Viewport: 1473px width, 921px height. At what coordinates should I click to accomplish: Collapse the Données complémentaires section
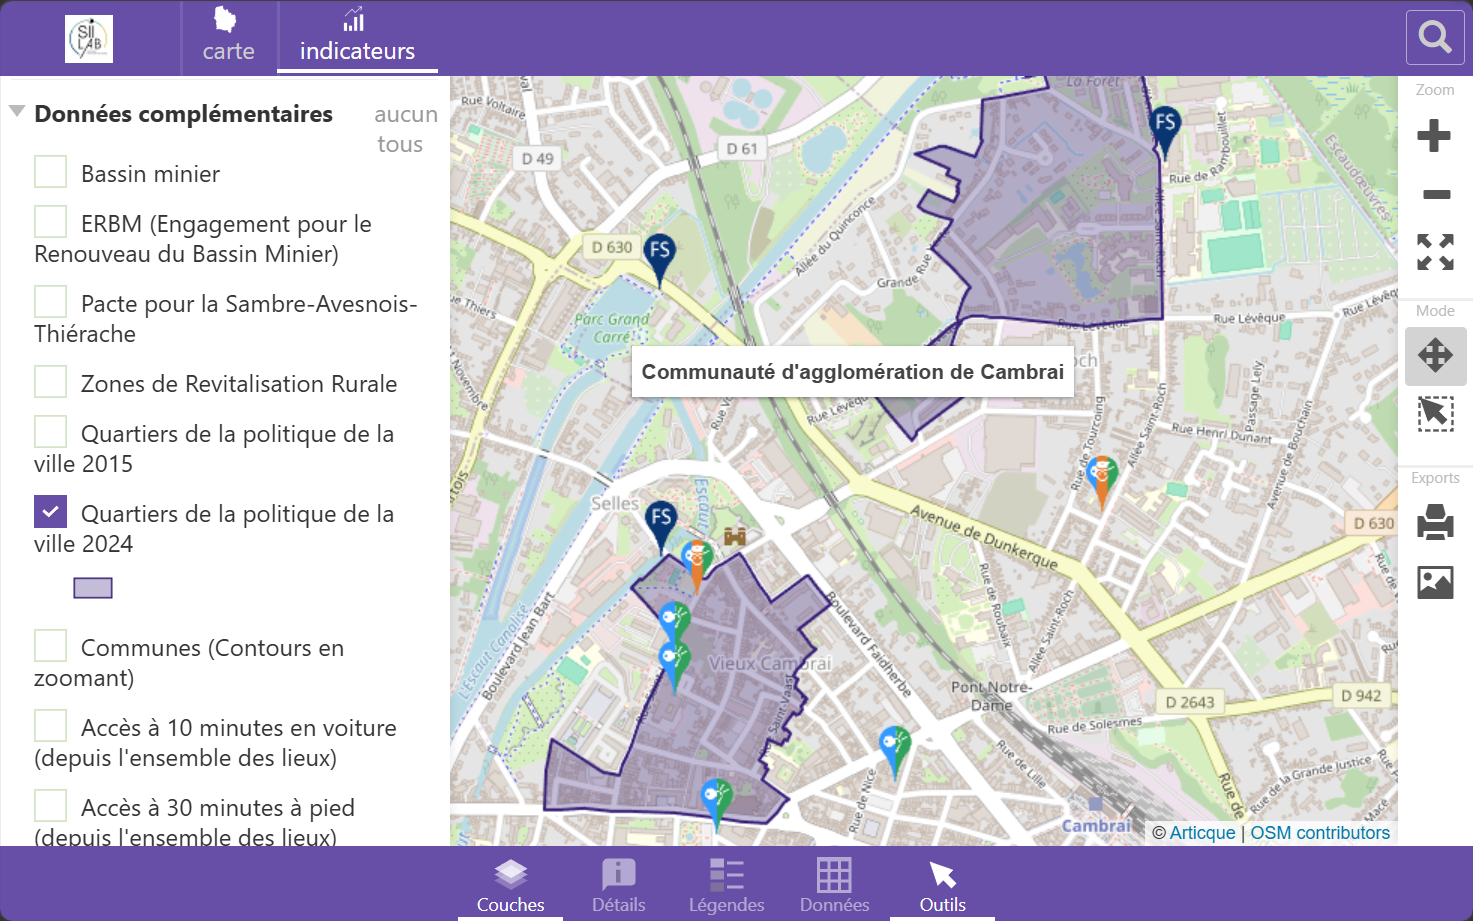click(17, 112)
